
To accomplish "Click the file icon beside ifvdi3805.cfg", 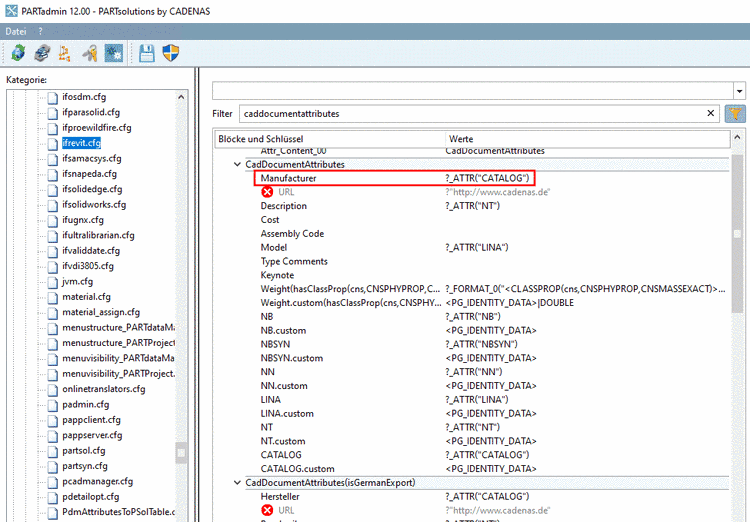I will point(53,266).
